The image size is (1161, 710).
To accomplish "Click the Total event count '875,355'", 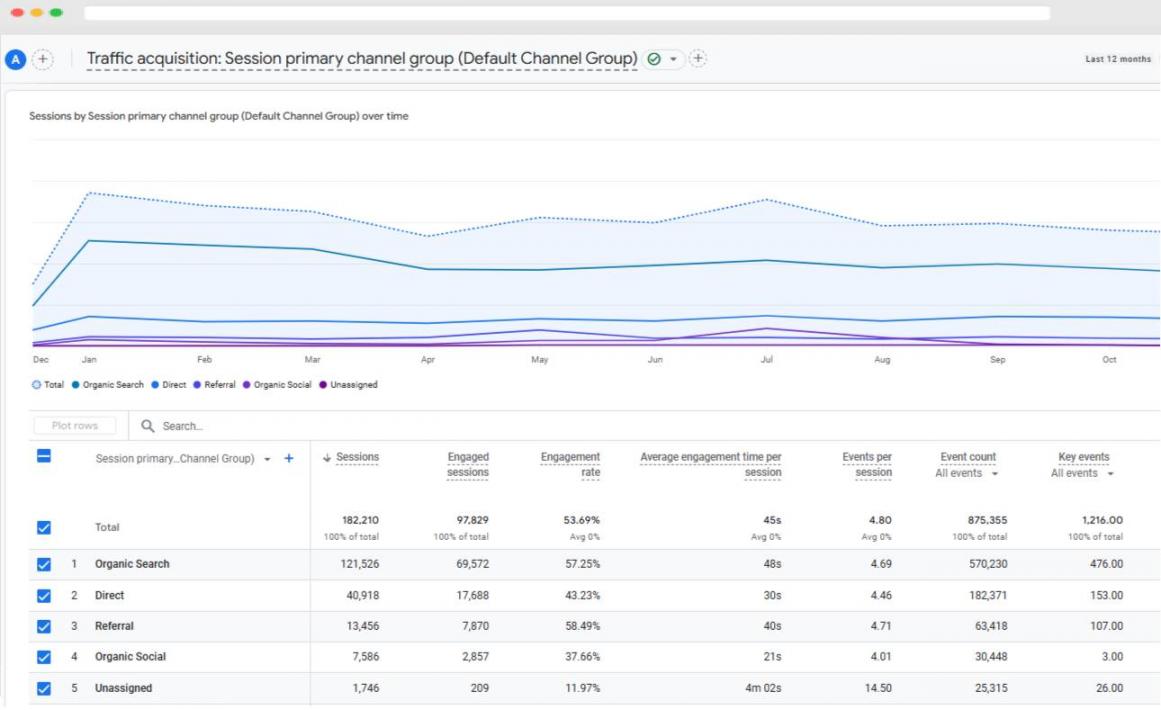I will pyautogui.click(x=987, y=520).
